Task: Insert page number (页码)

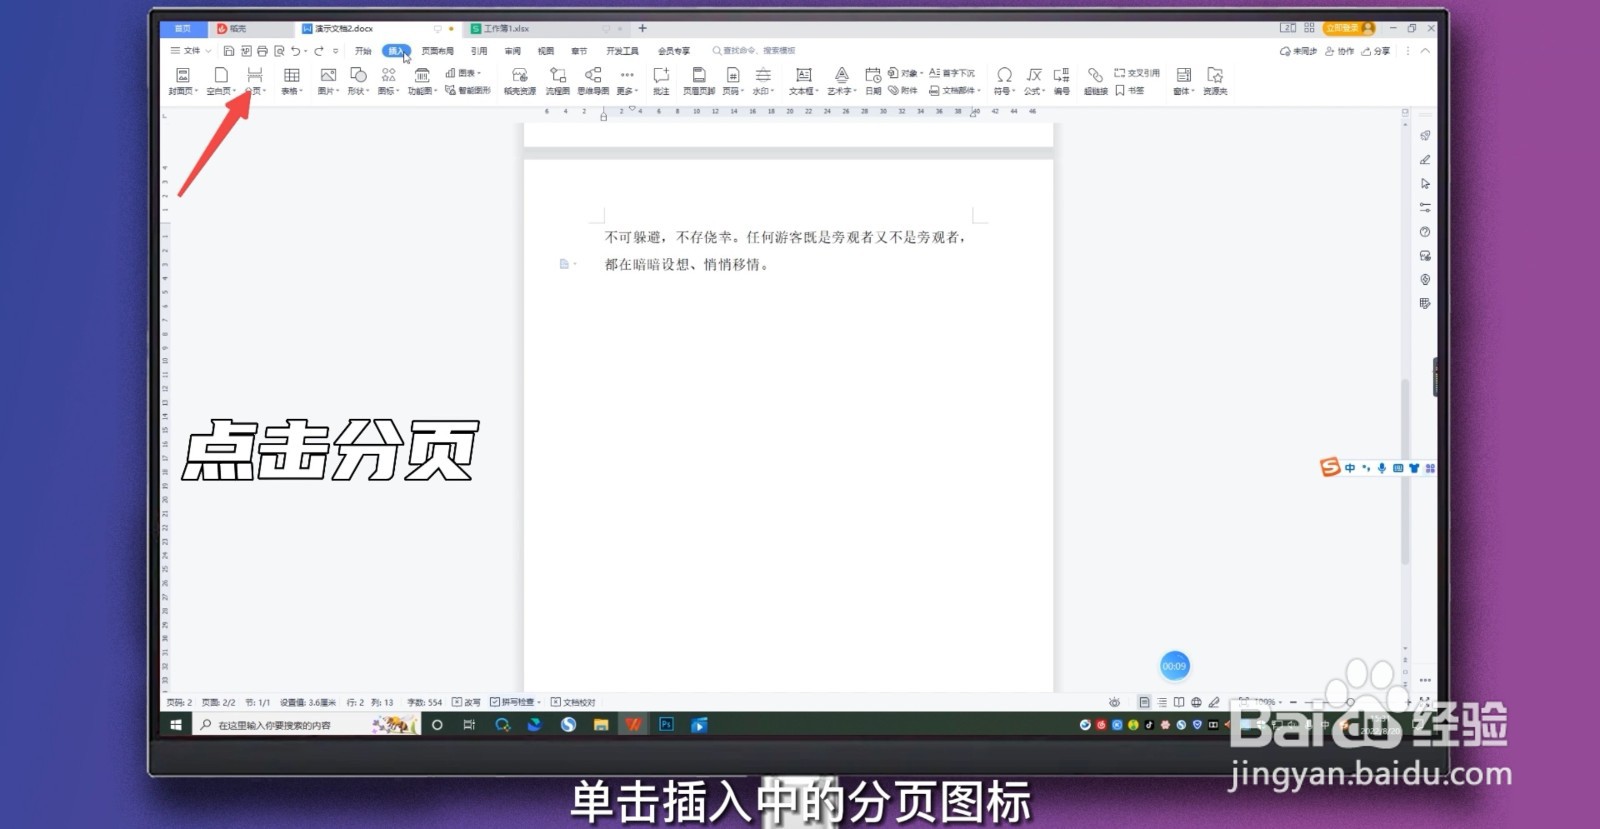Action: click(x=733, y=81)
